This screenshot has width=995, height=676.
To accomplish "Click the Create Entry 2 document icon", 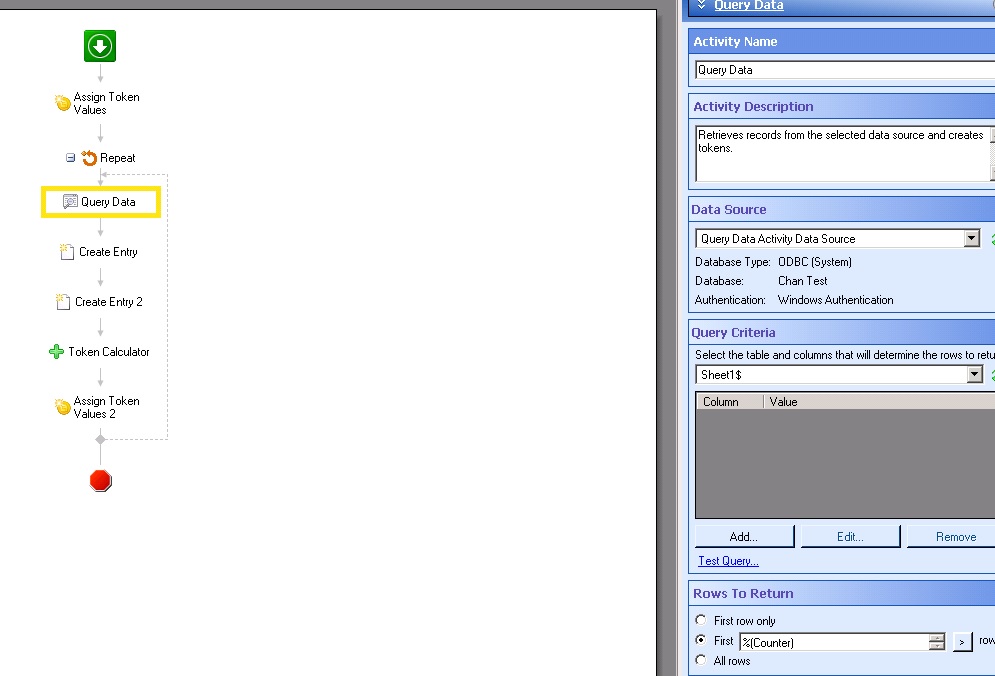I will click(62, 302).
